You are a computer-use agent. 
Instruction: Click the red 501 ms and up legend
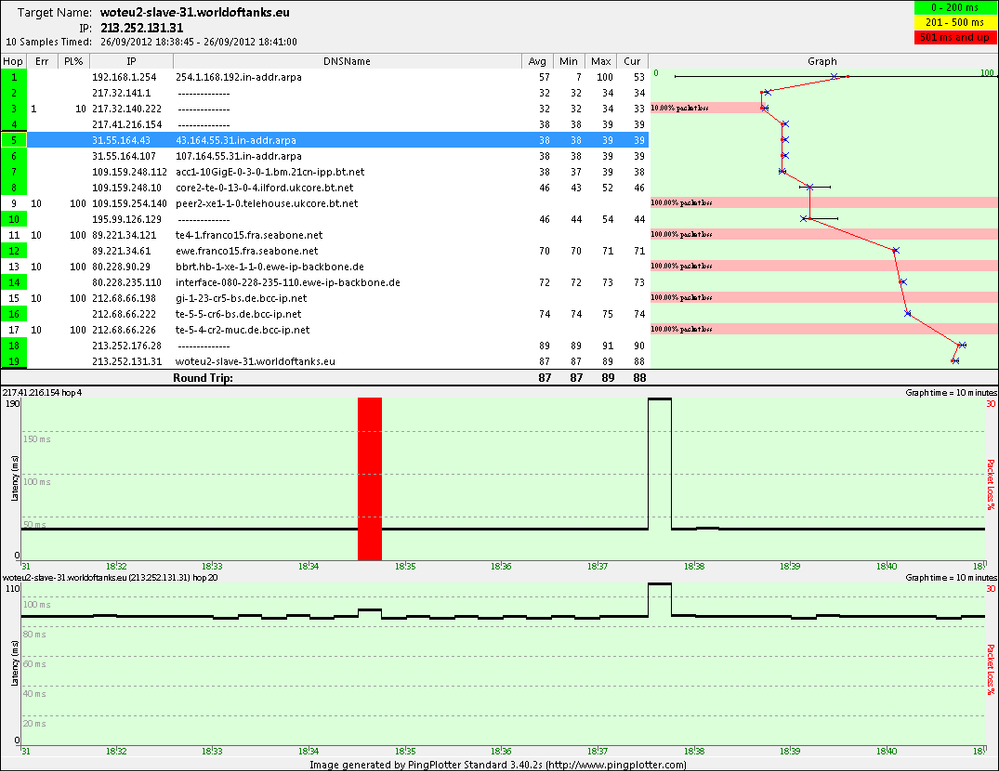pos(954,37)
